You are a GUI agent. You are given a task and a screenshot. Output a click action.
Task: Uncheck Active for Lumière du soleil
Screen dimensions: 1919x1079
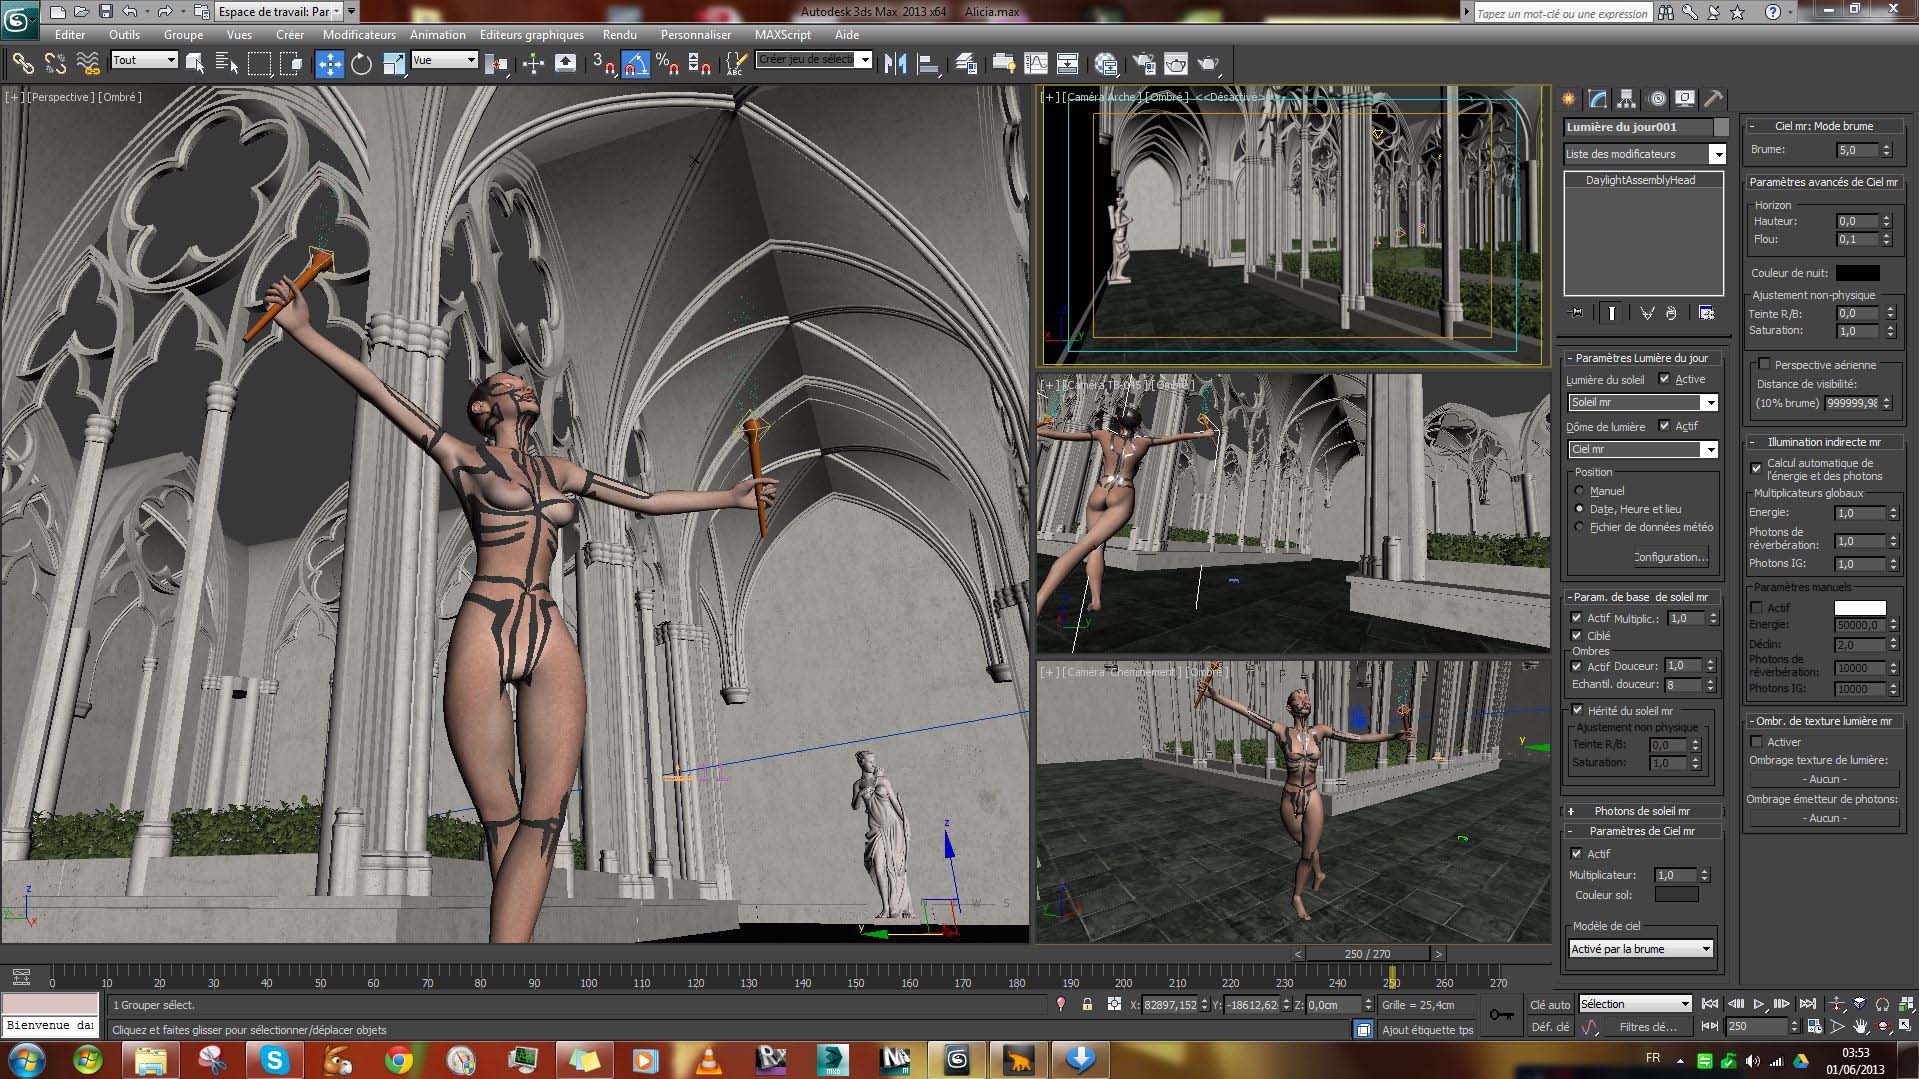(x=1664, y=379)
